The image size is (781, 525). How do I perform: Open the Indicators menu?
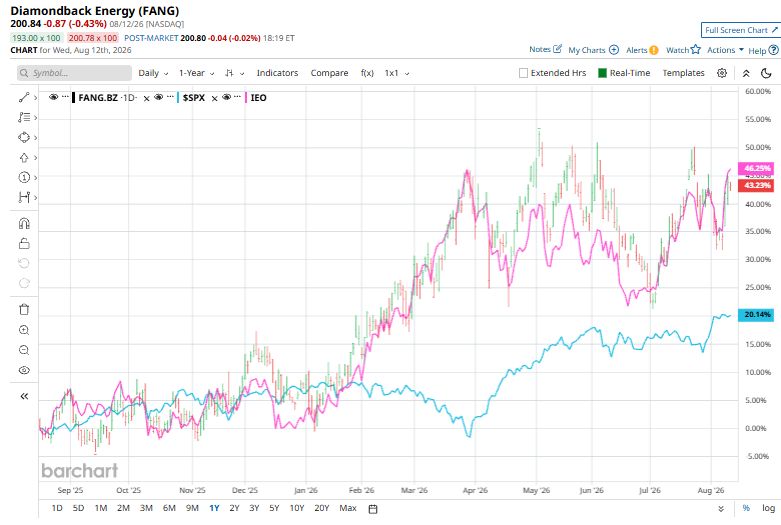point(277,73)
